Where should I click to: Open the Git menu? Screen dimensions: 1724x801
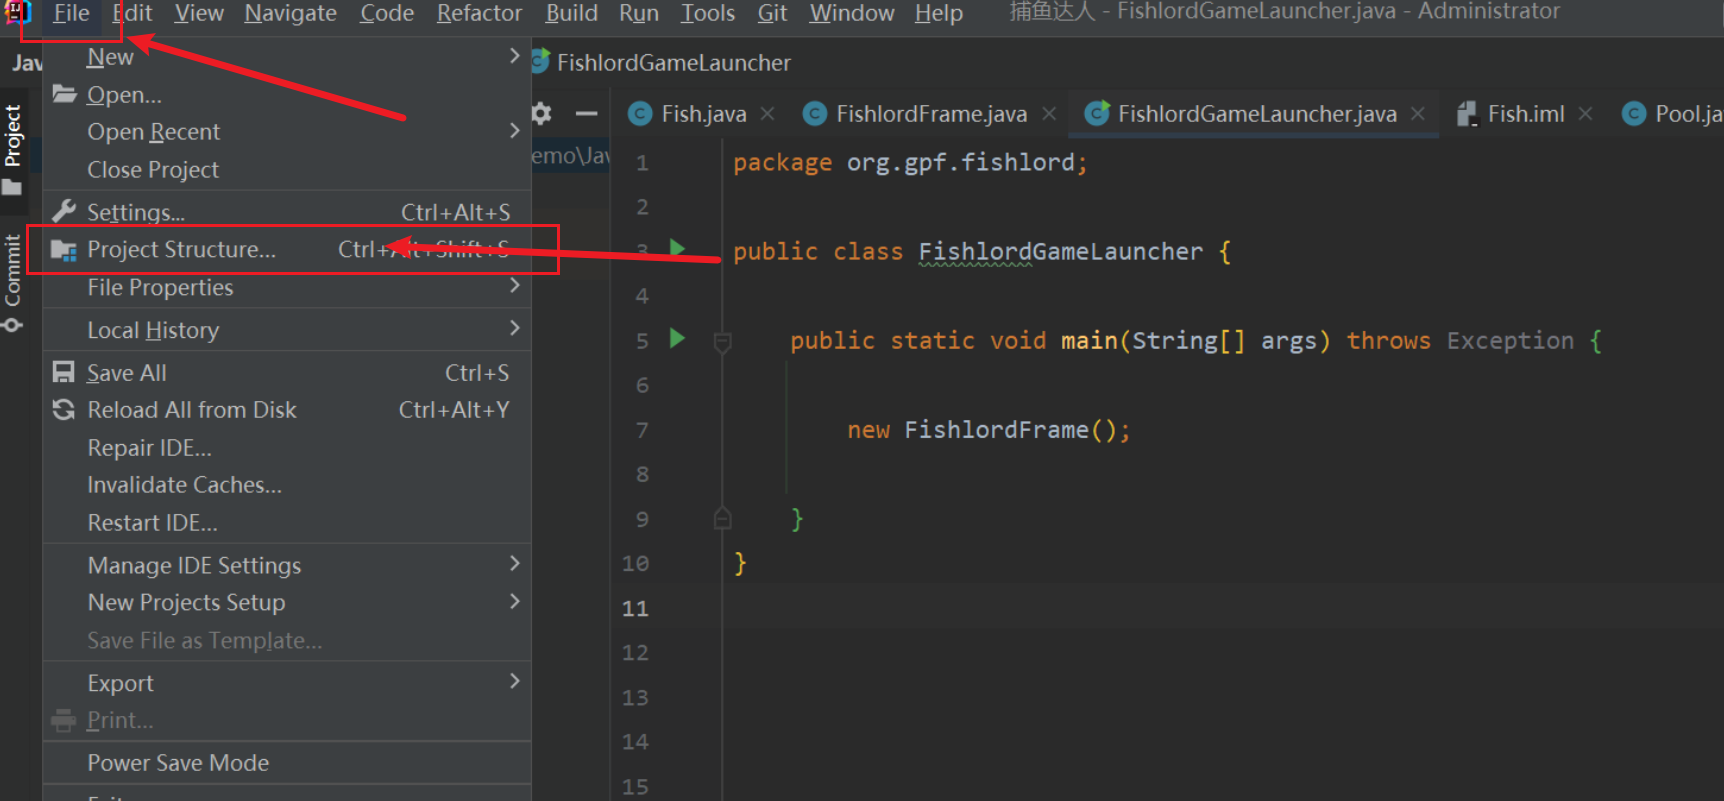click(x=772, y=13)
